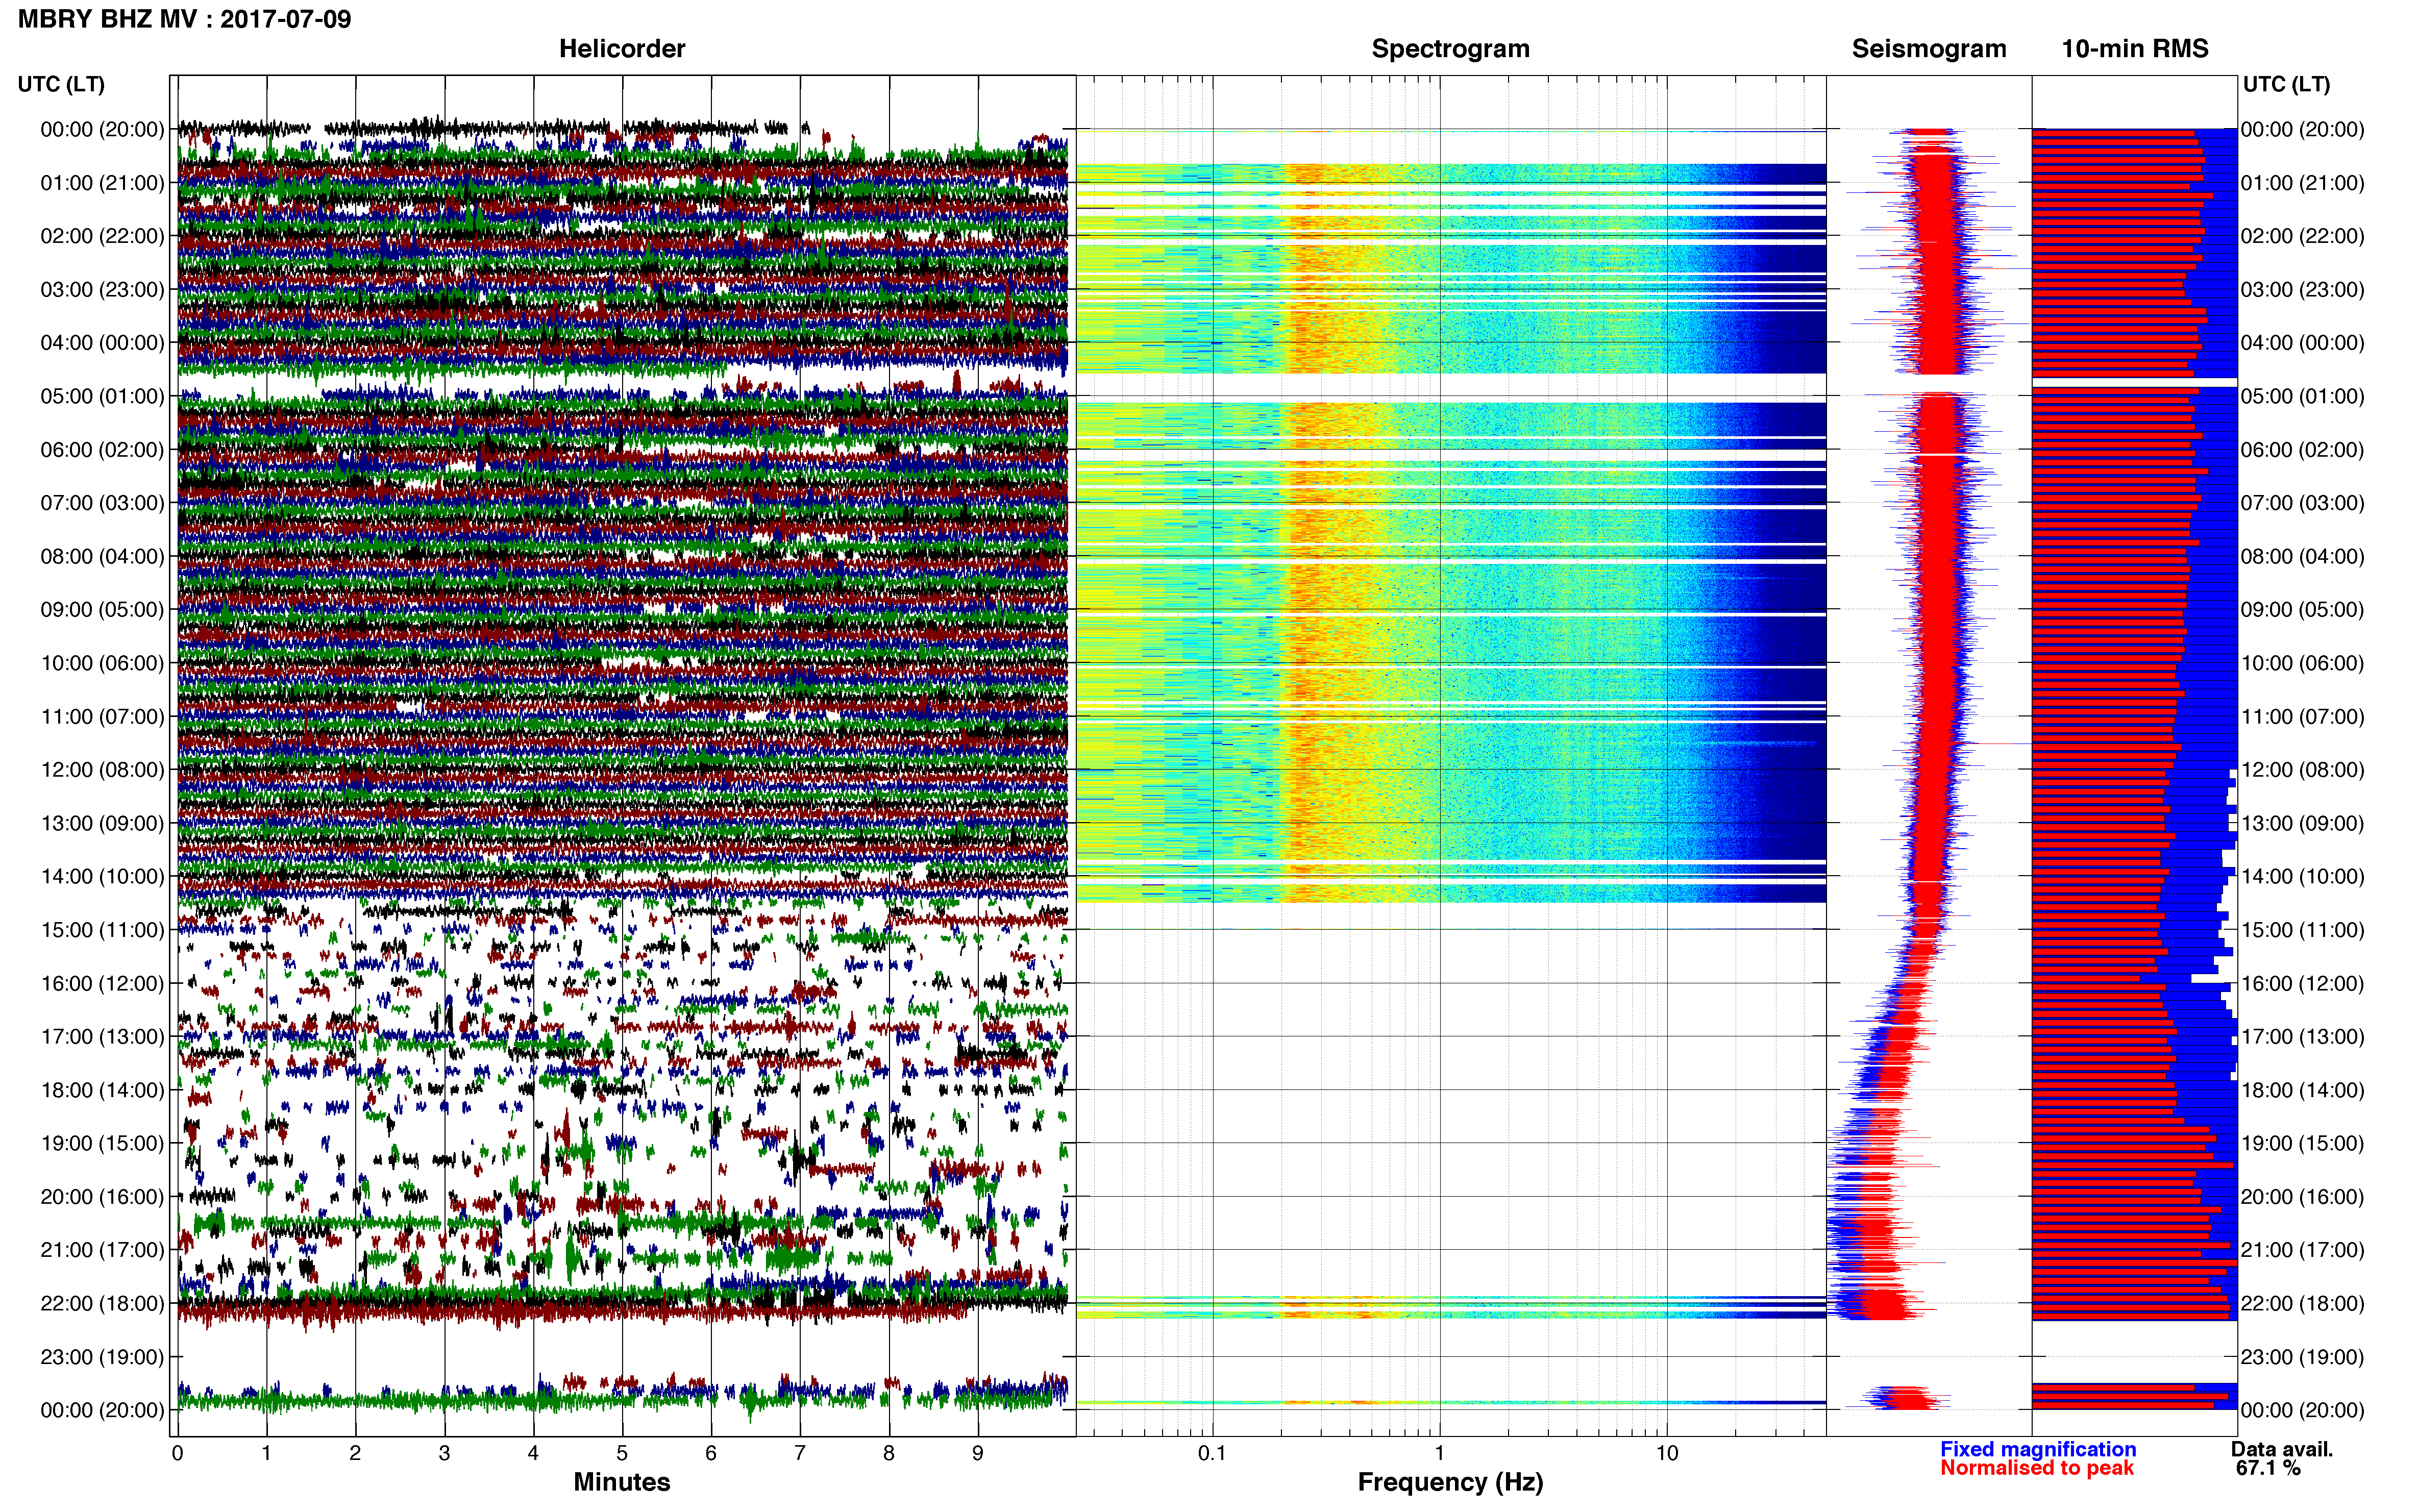This screenshot has width=2419, height=1512.
Task: Select the 'Helicorder' panel heading
Action: pyautogui.click(x=622, y=49)
